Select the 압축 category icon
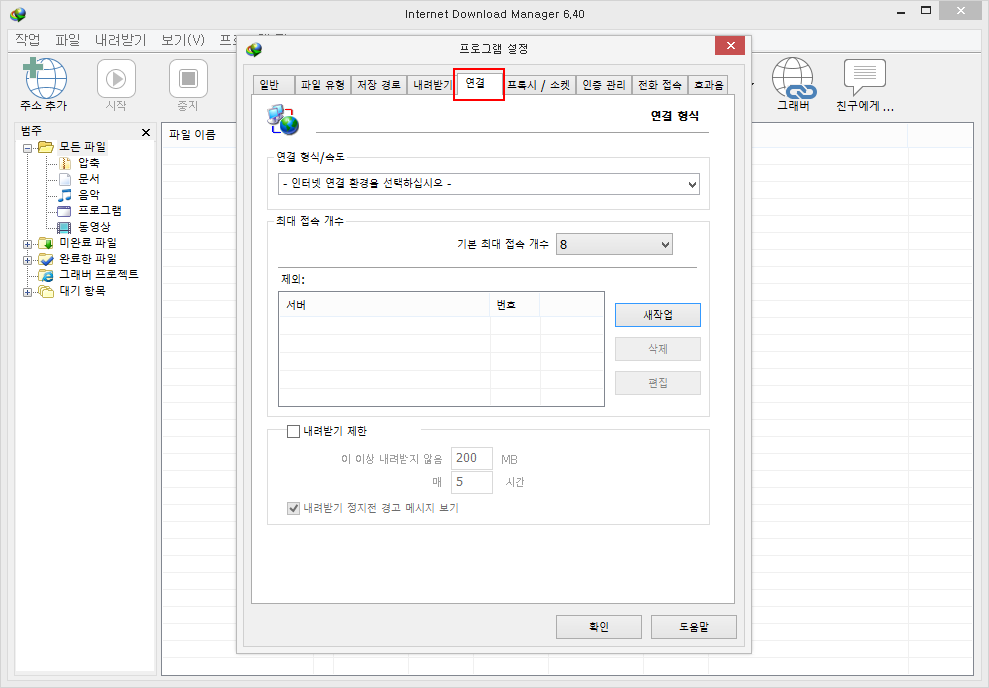Image resolution: width=989 pixels, height=688 pixels. click(64, 163)
